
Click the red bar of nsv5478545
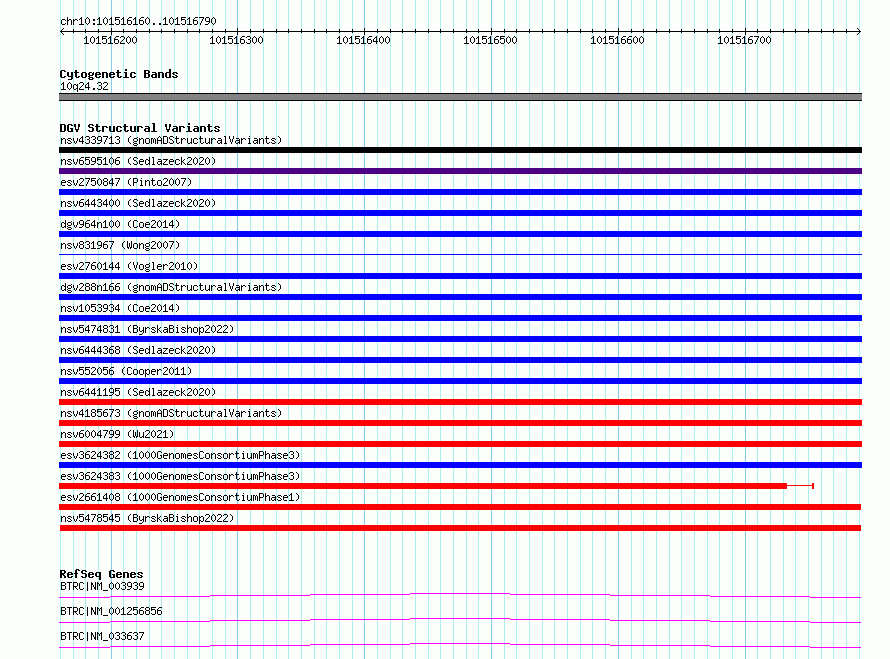pyautogui.click(x=460, y=528)
